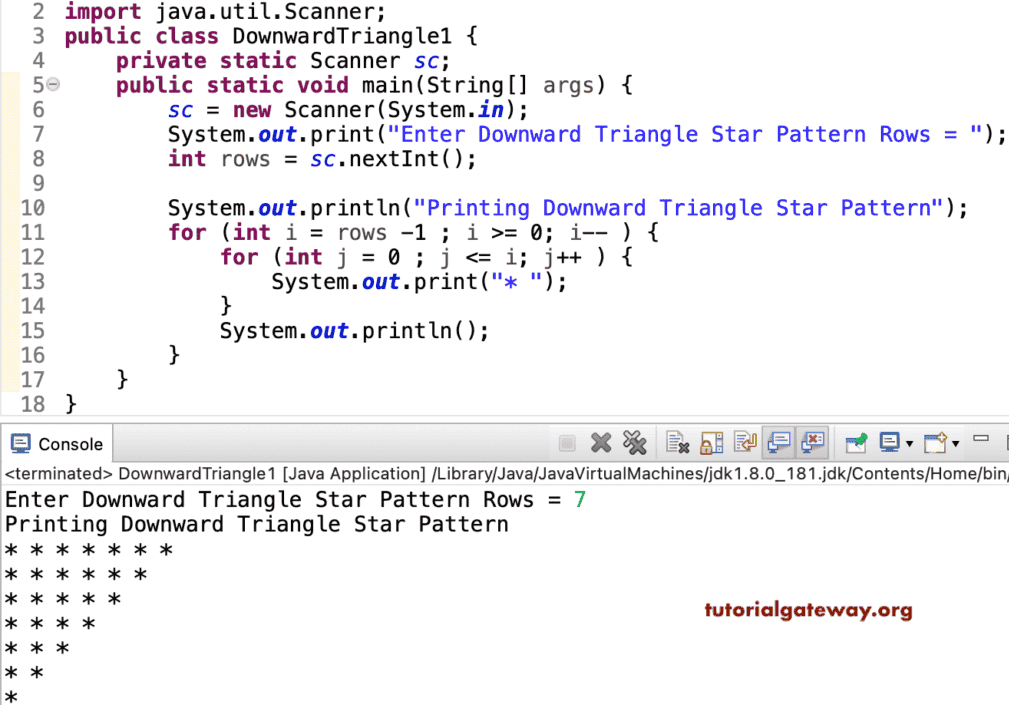Screen dimensions: 1009x705
Task: Click the Display Selected Console icon
Action: coord(889,443)
